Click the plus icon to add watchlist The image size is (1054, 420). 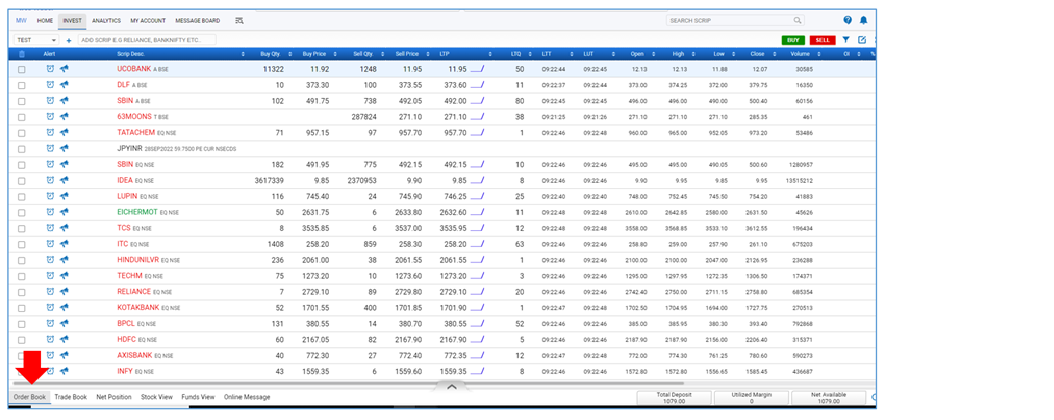coord(69,40)
